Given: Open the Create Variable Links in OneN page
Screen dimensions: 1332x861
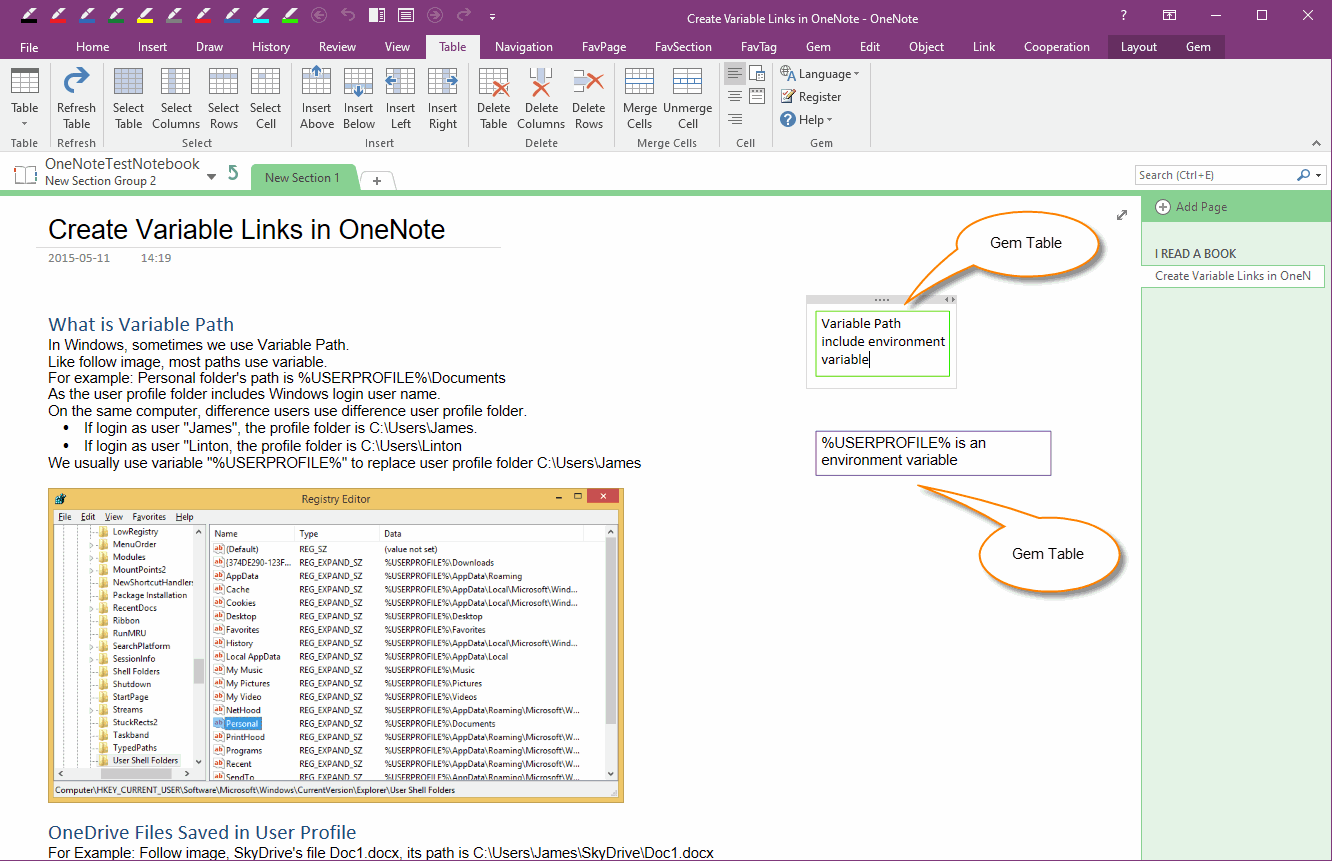Looking at the screenshot, I should (1233, 276).
